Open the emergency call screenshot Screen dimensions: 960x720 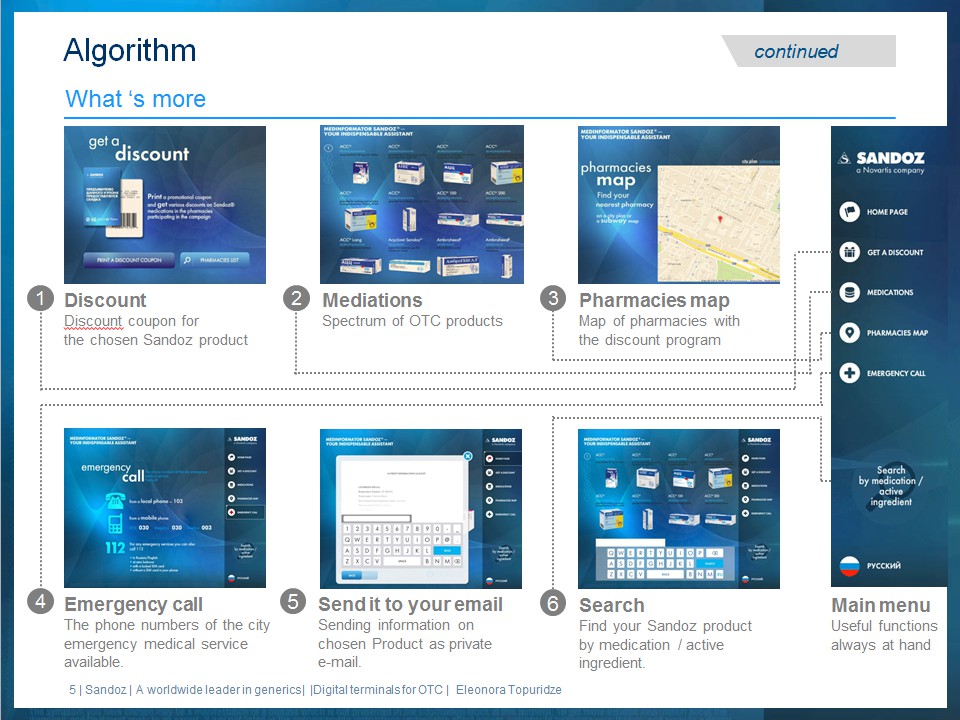tap(165, 508)
